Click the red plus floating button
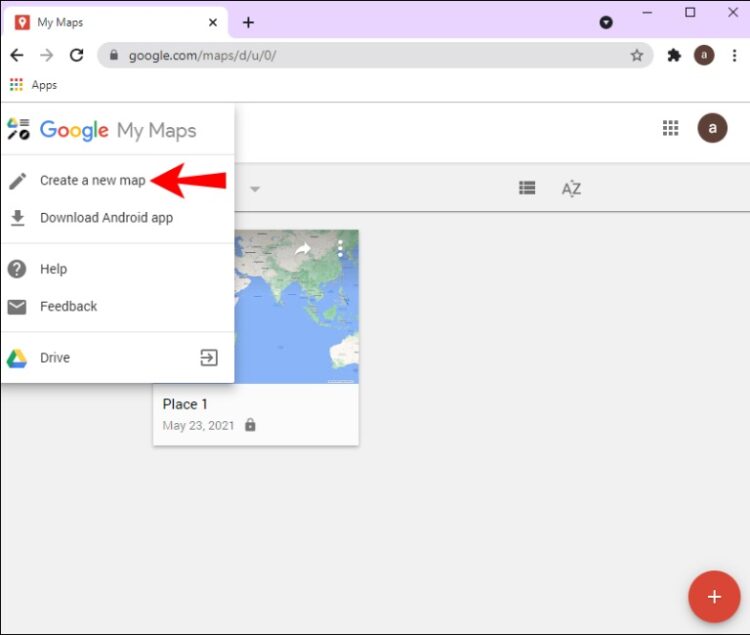The image size is (750, 635). tap(714, 597)
